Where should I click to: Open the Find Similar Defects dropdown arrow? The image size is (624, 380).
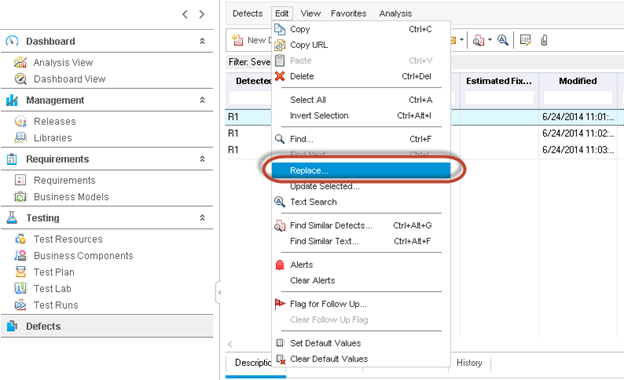[490, 40]
